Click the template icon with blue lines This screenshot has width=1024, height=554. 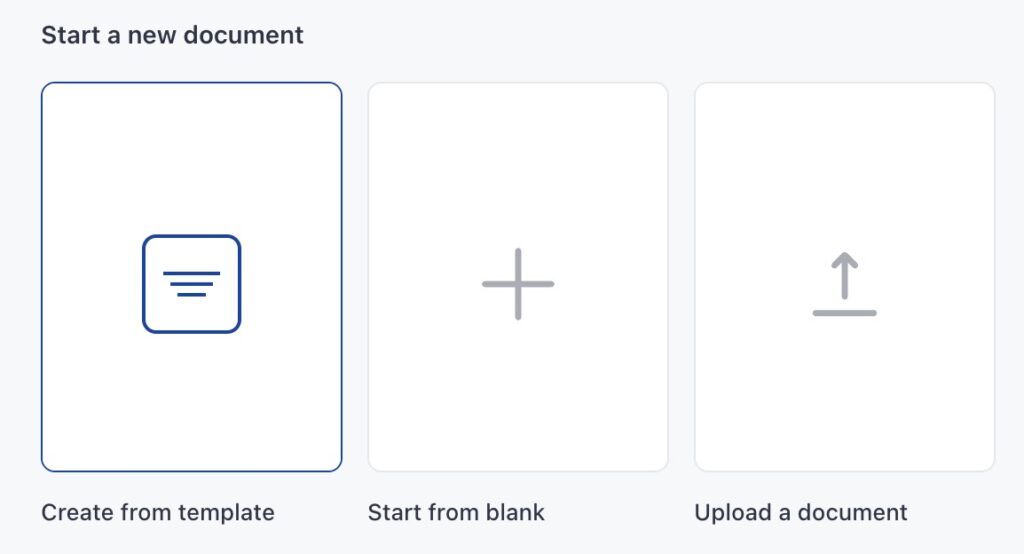(191, 284)
